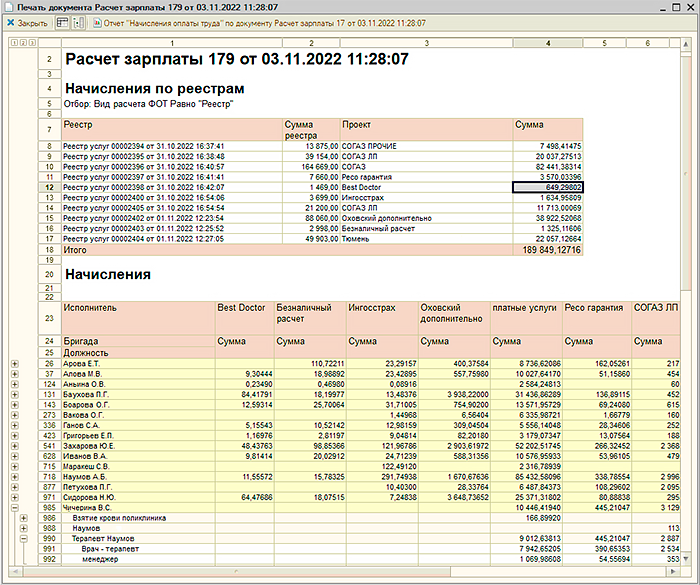Expand the Взятие крови поликлиника subgroup
This screenshot has width=700, height=585.
22,518
